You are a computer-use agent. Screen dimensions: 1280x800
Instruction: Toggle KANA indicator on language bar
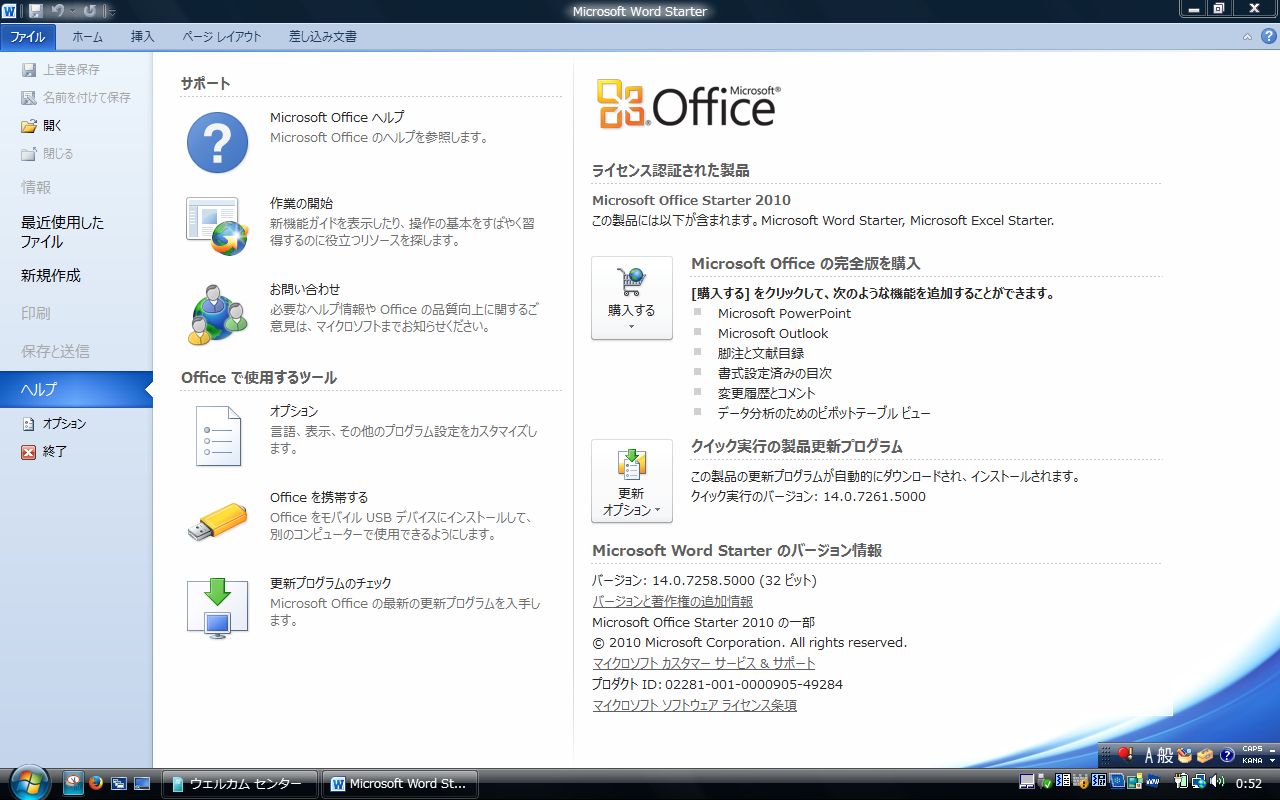[x=1252, y=761]
